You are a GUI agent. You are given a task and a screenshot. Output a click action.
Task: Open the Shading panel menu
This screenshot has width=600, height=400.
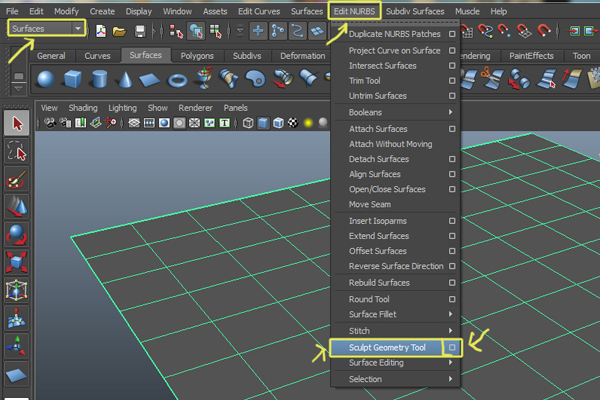pyautogui.click(x=83, y=108)
